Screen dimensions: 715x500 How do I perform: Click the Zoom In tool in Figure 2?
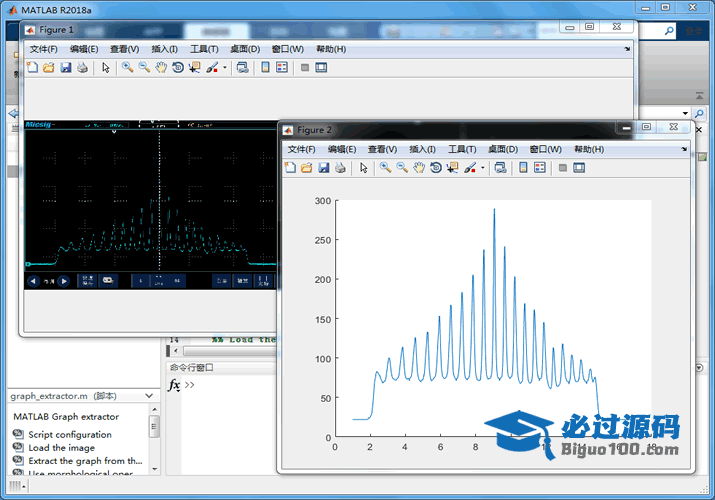(385, 168)
